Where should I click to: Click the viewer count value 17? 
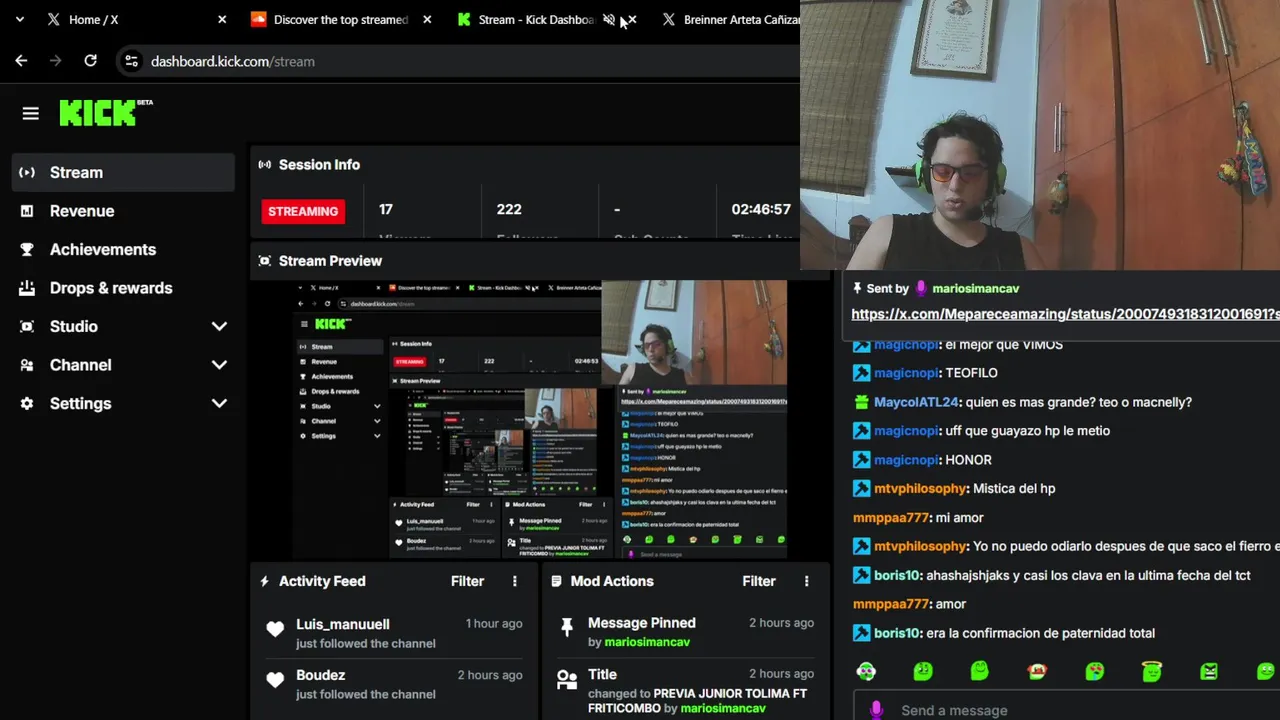[386, 209]
